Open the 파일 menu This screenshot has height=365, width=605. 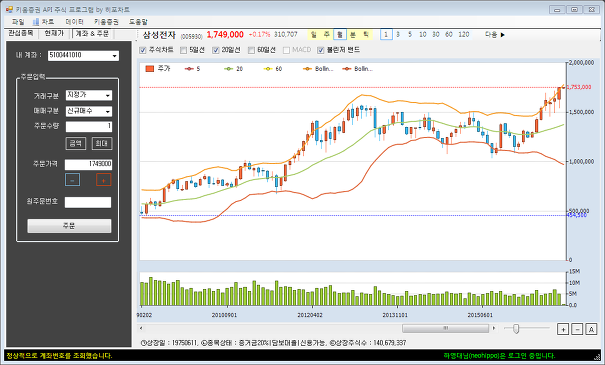click(x=18, y=22)
